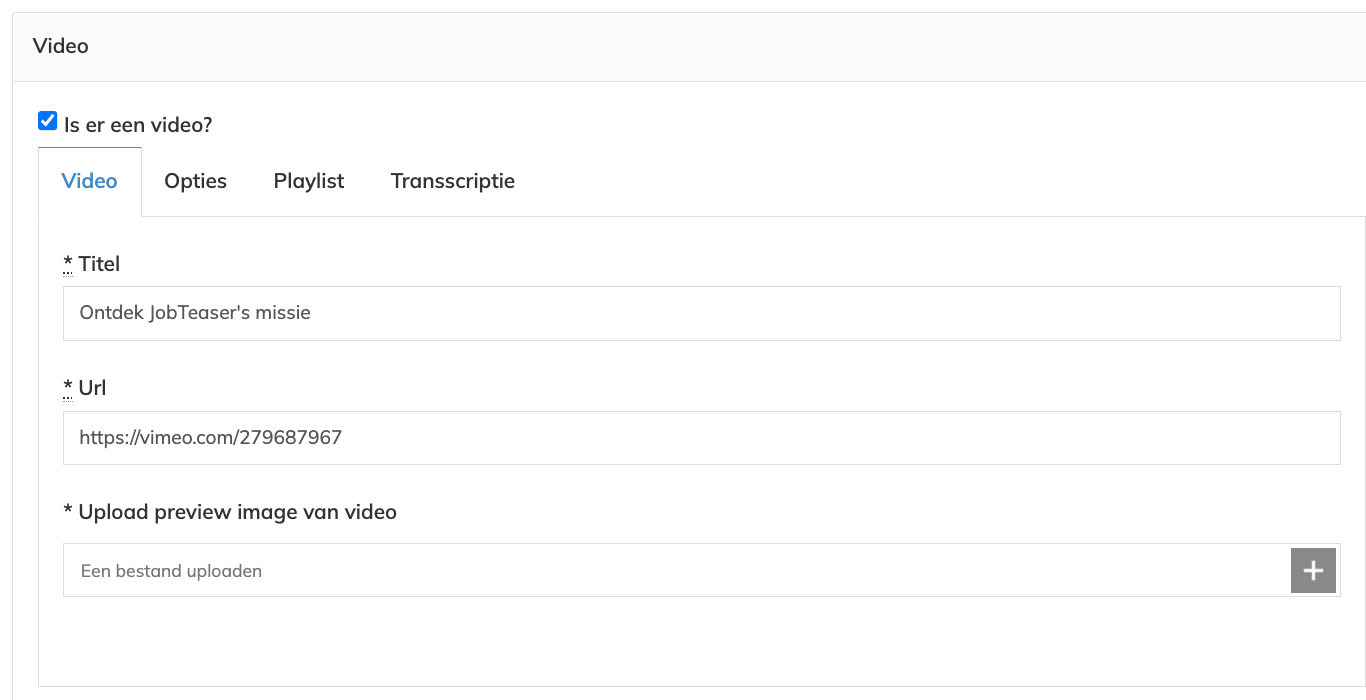Screen dimensions: 1366x700
Task: Click the 'Is er een video?' label text
Action: click(x=138, y=125)
